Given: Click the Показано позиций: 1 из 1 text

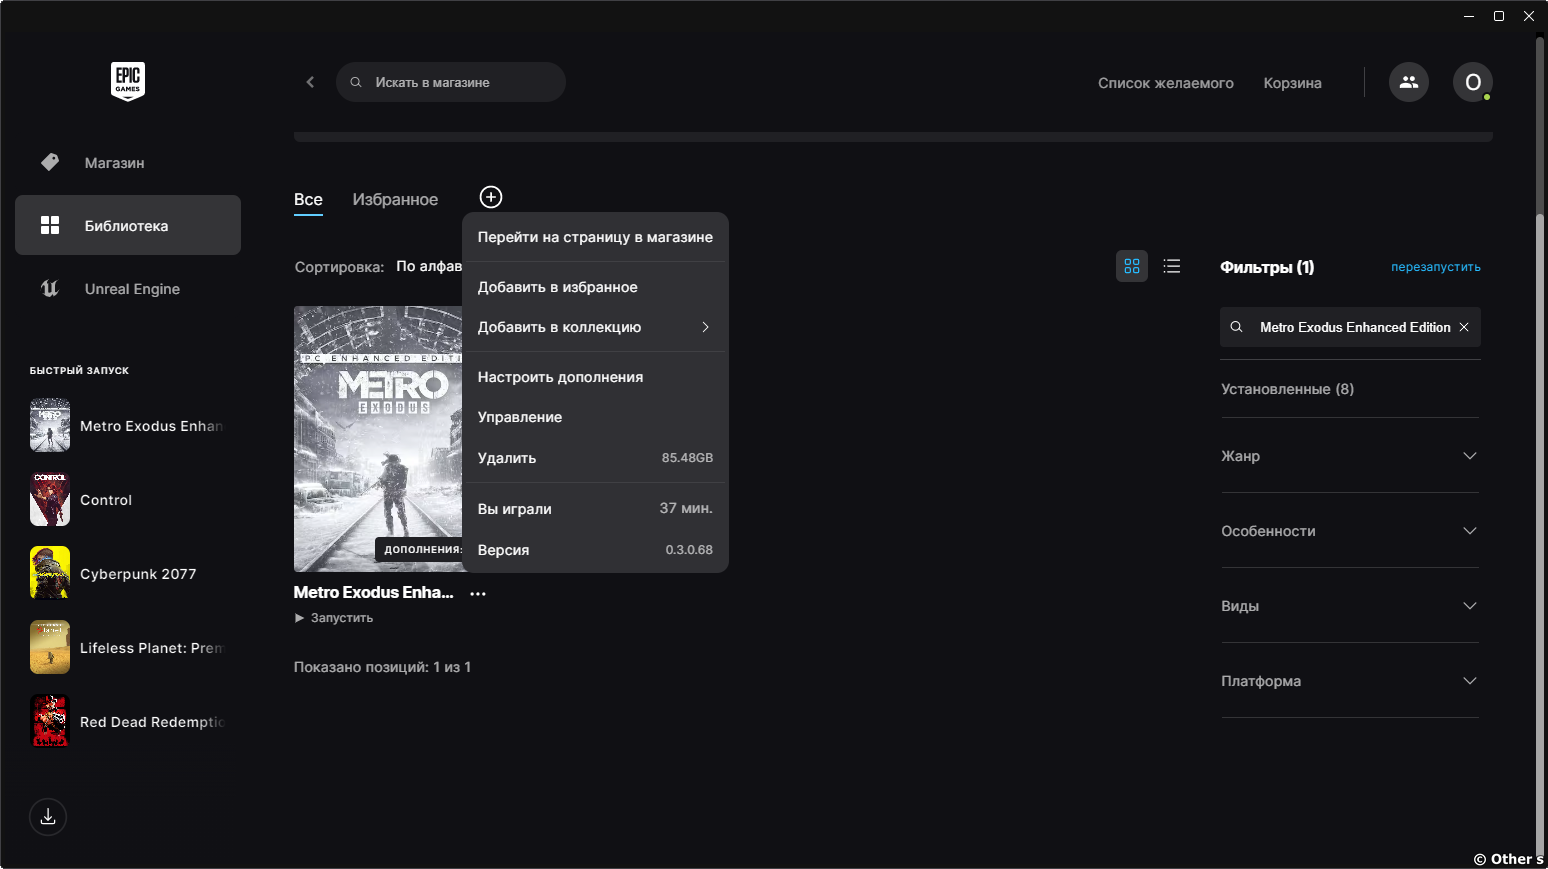Looking at the screenshot, I should (x=382, y=667).
